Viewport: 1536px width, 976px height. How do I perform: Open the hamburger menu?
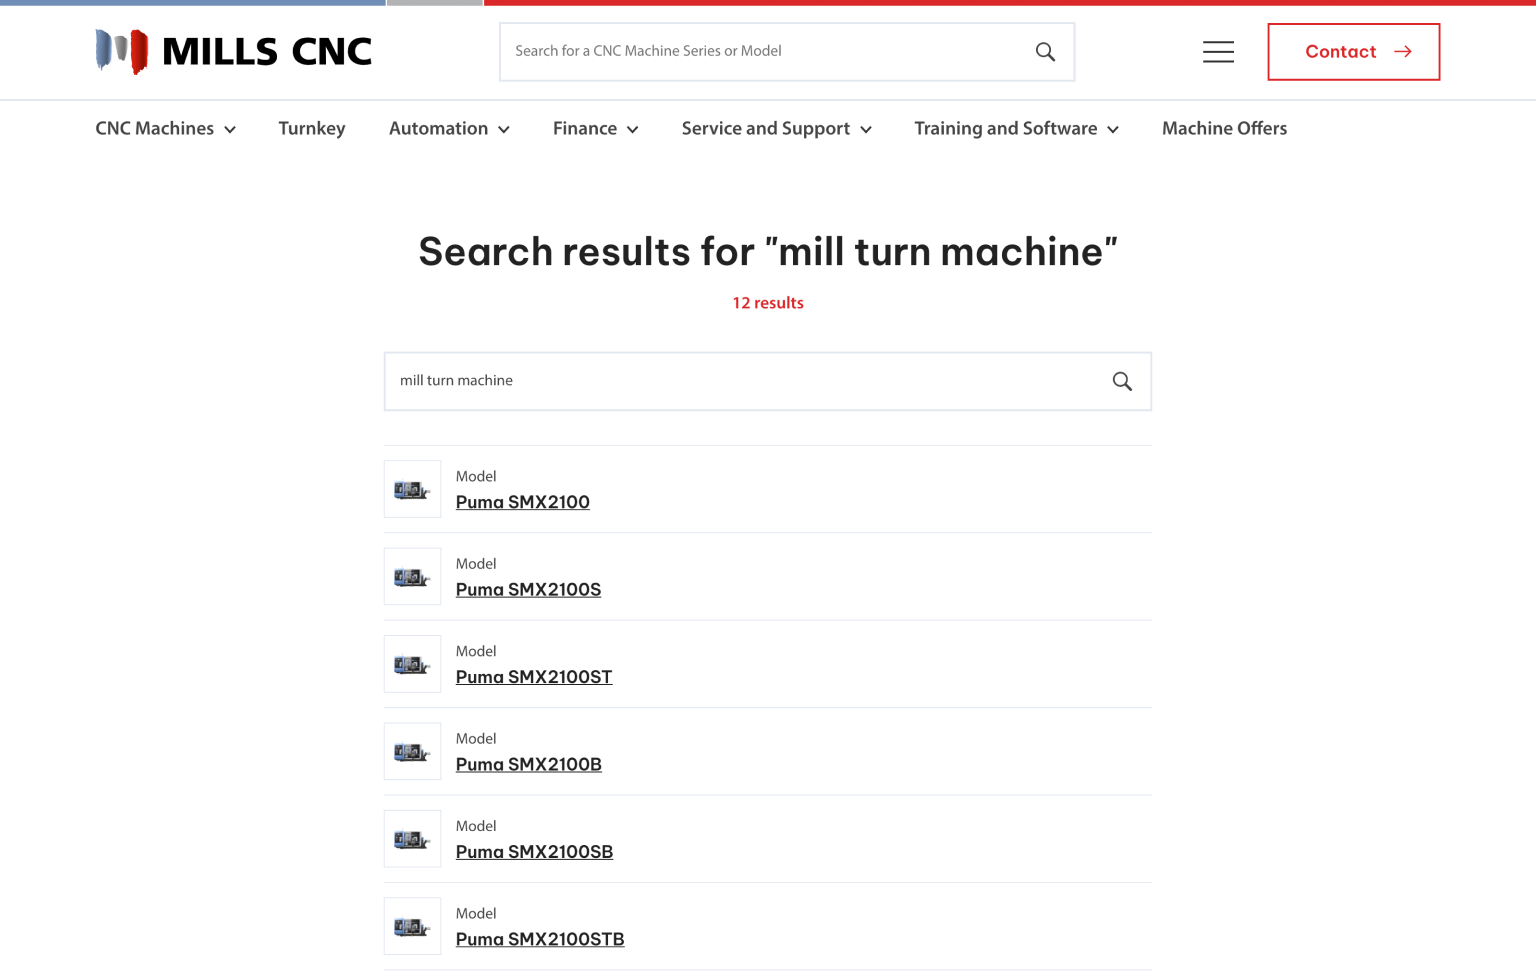tap(1218, 52)
